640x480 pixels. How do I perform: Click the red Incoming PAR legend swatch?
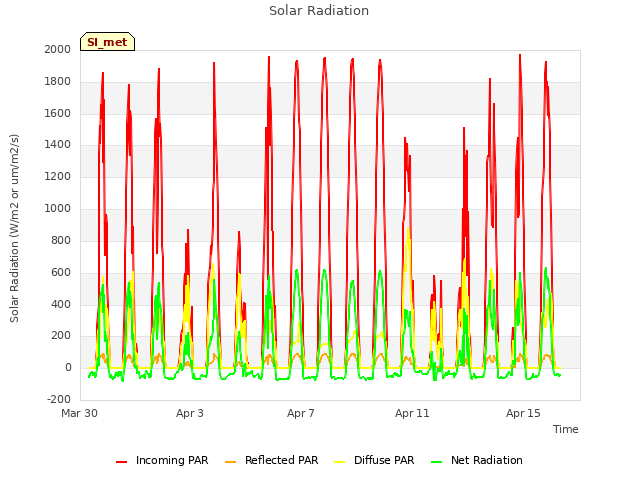pyautogui.click(x=122, y=462)
